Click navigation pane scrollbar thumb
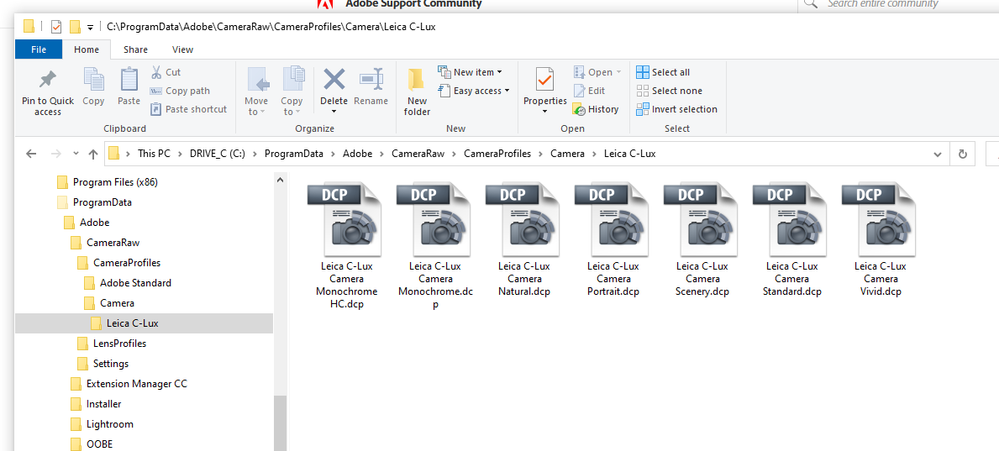The height and width of the screenshot is (451, 999). coord(280,423)
